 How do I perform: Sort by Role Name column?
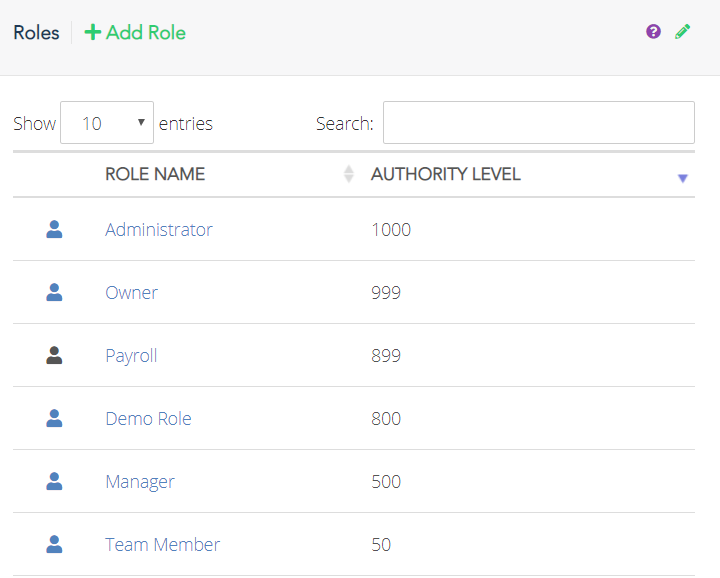coord(229,174)
